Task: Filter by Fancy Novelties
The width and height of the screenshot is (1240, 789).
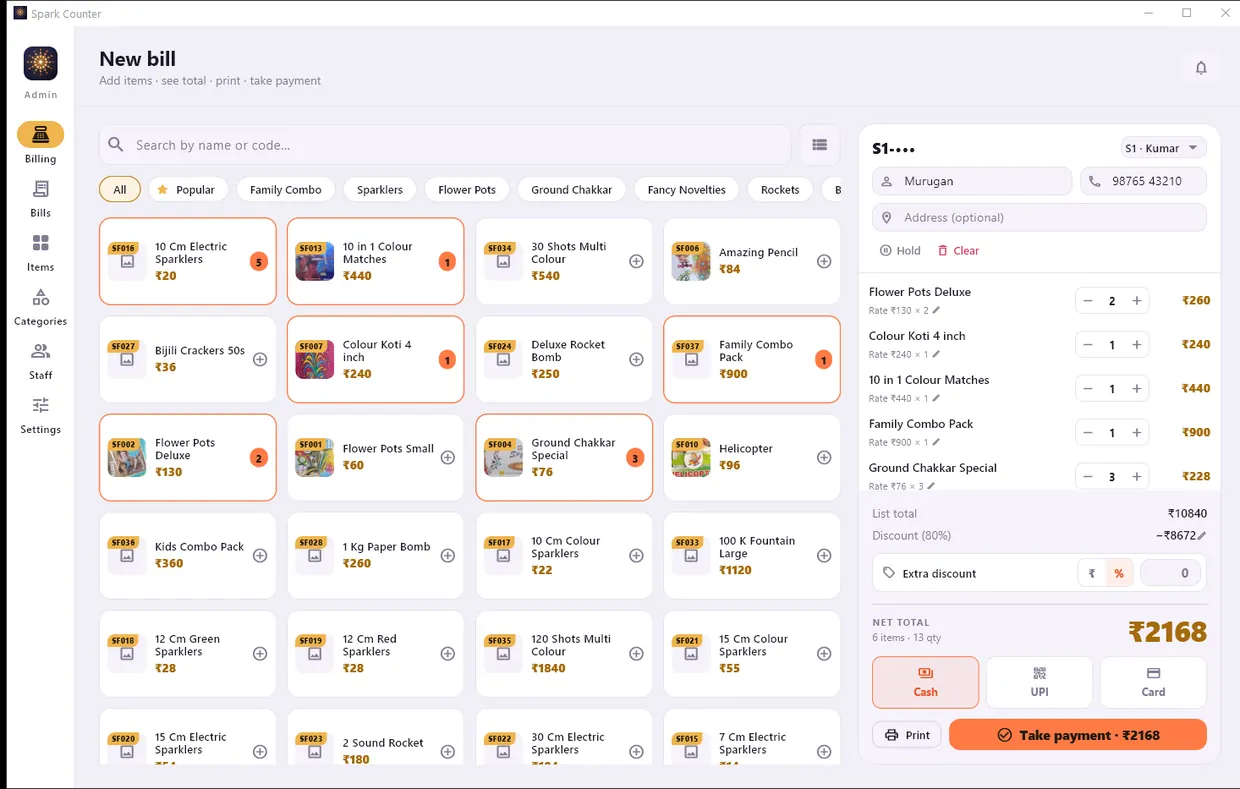Action: click(x=687, y=189)
